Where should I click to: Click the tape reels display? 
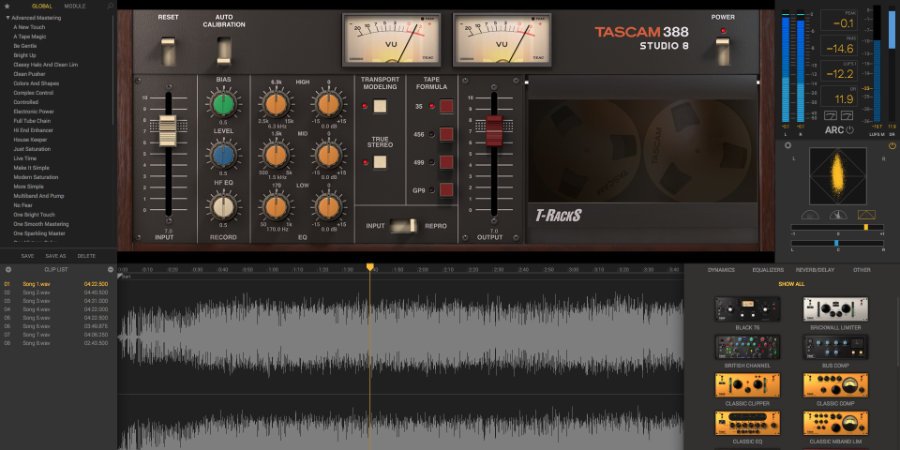(642, 151)
